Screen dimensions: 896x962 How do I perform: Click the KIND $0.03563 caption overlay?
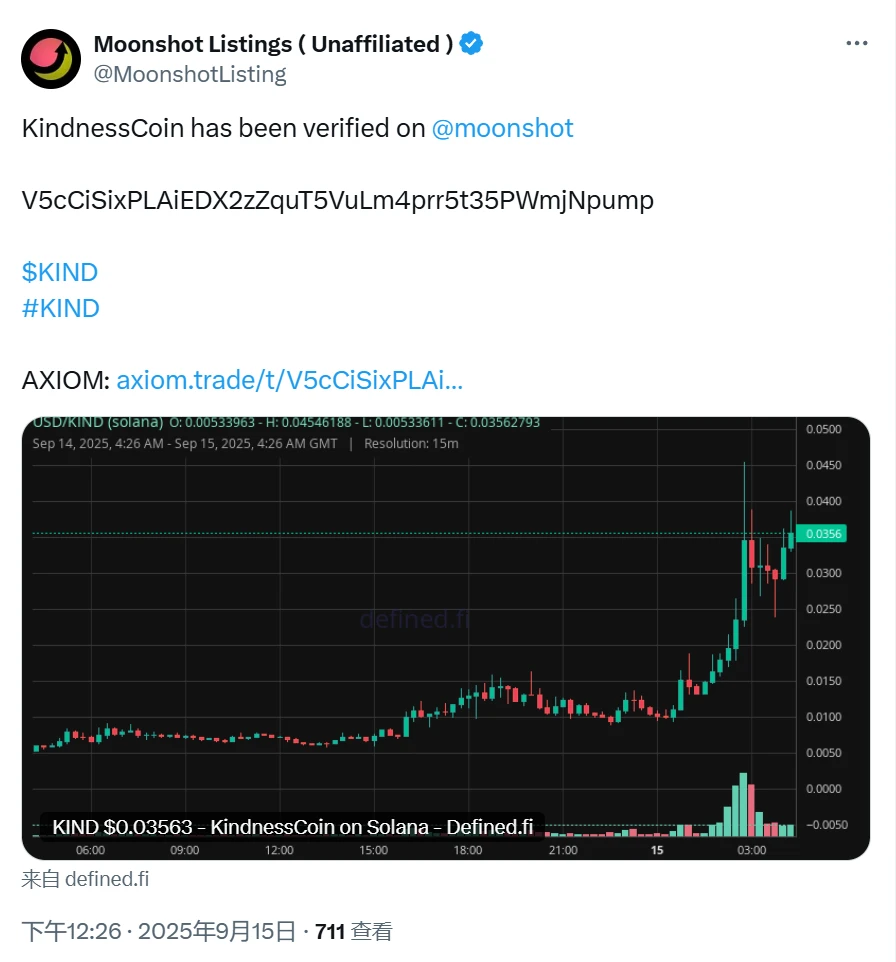click(x=293, y=827)
